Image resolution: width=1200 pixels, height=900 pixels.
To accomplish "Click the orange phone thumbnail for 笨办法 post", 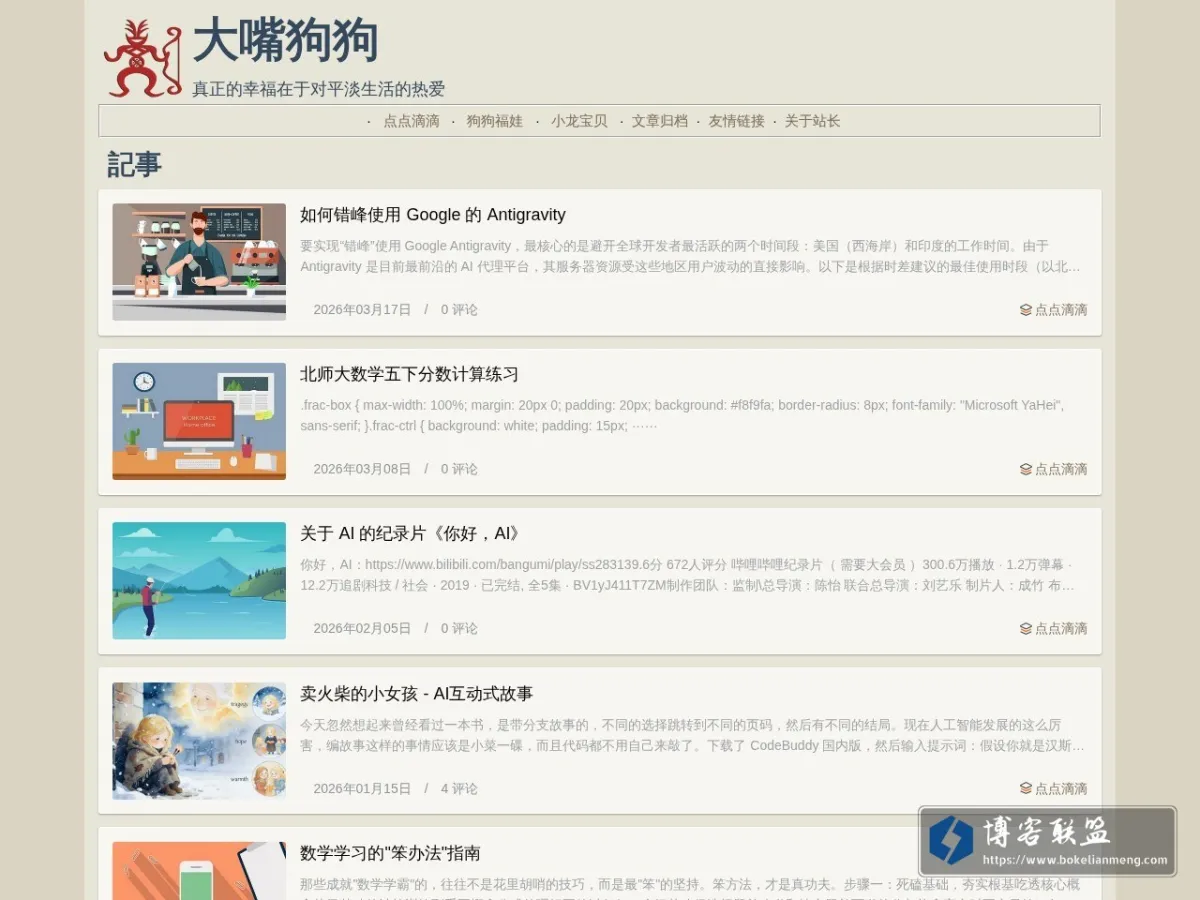I will [x=199, y=871].
